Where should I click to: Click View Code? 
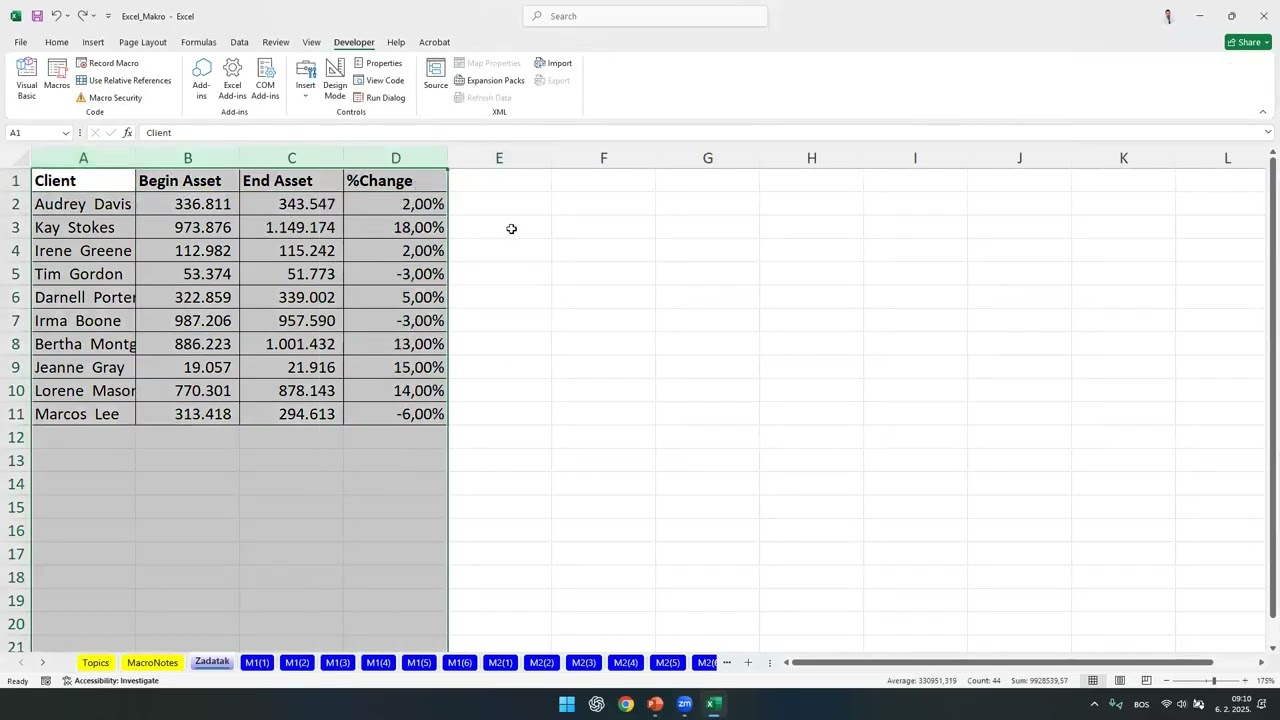[379, 80]
